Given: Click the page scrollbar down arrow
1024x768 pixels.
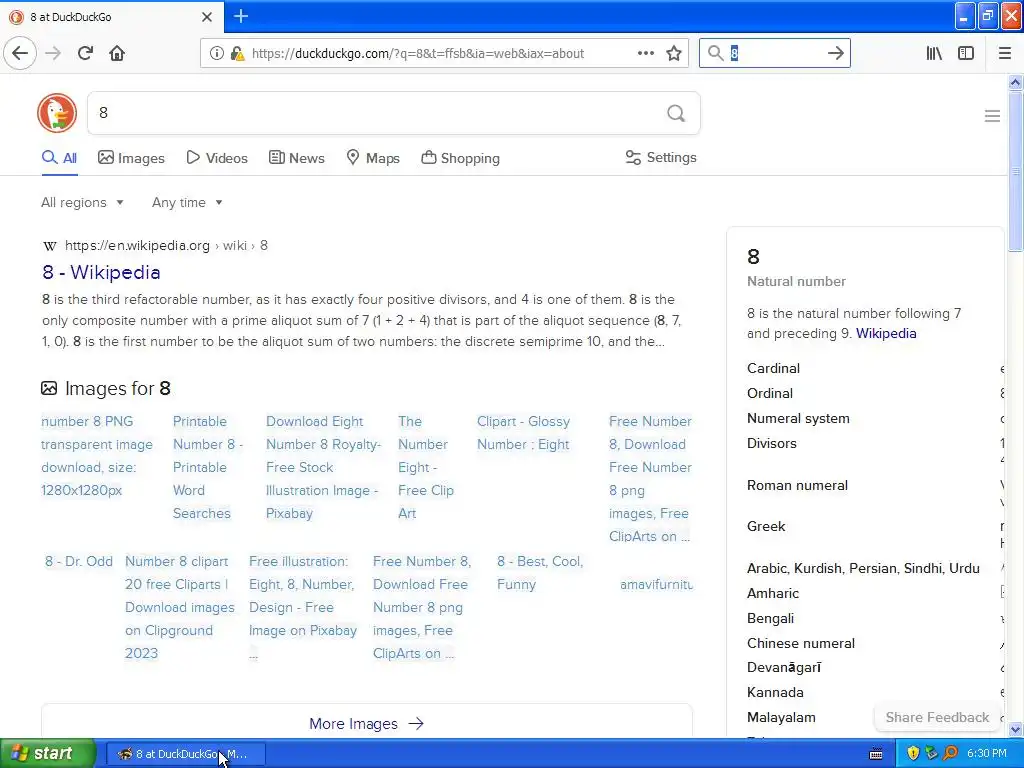Looking at the screenshot, I should point(1016,730).
